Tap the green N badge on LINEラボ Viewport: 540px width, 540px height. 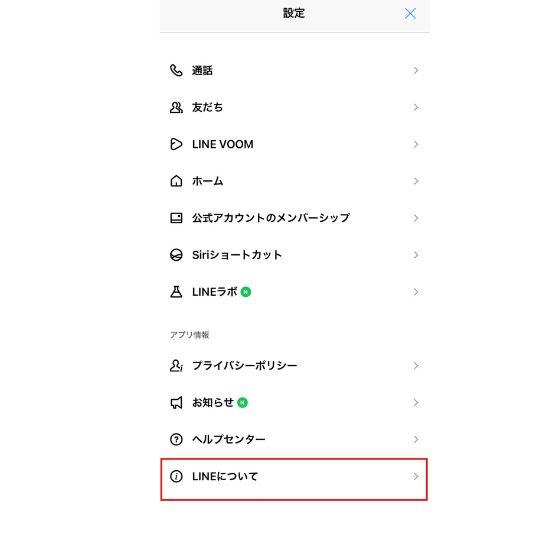[x=246, y=292]
